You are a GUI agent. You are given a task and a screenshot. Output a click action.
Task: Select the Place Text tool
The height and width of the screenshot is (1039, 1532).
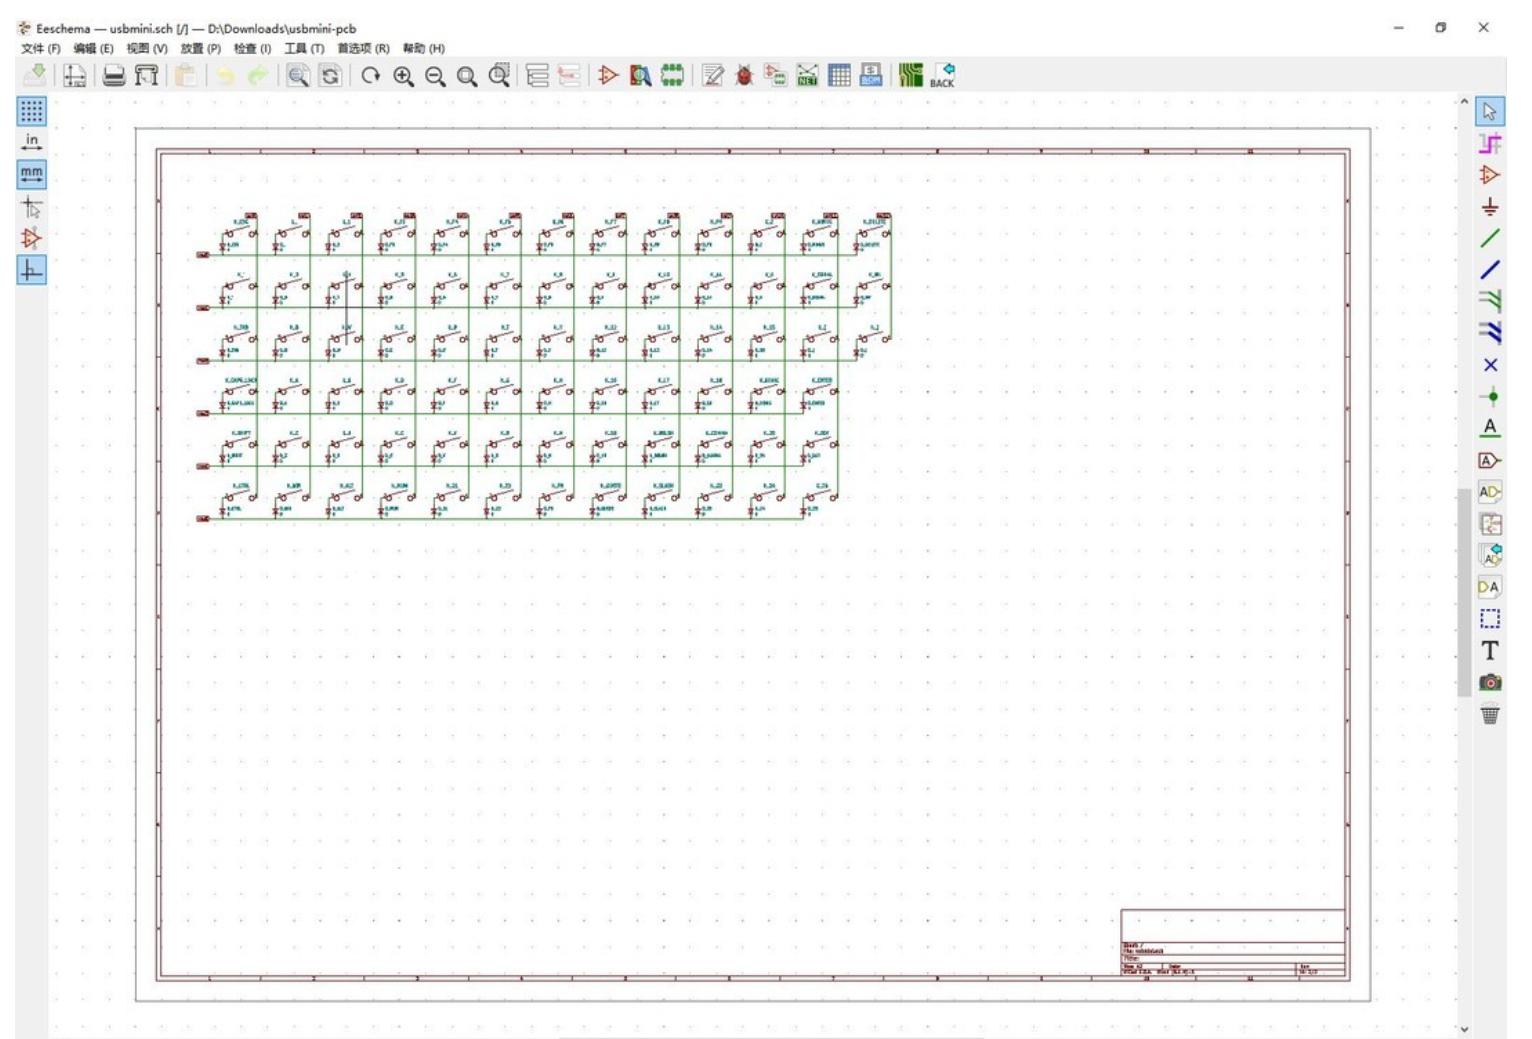click(1490, 651)
